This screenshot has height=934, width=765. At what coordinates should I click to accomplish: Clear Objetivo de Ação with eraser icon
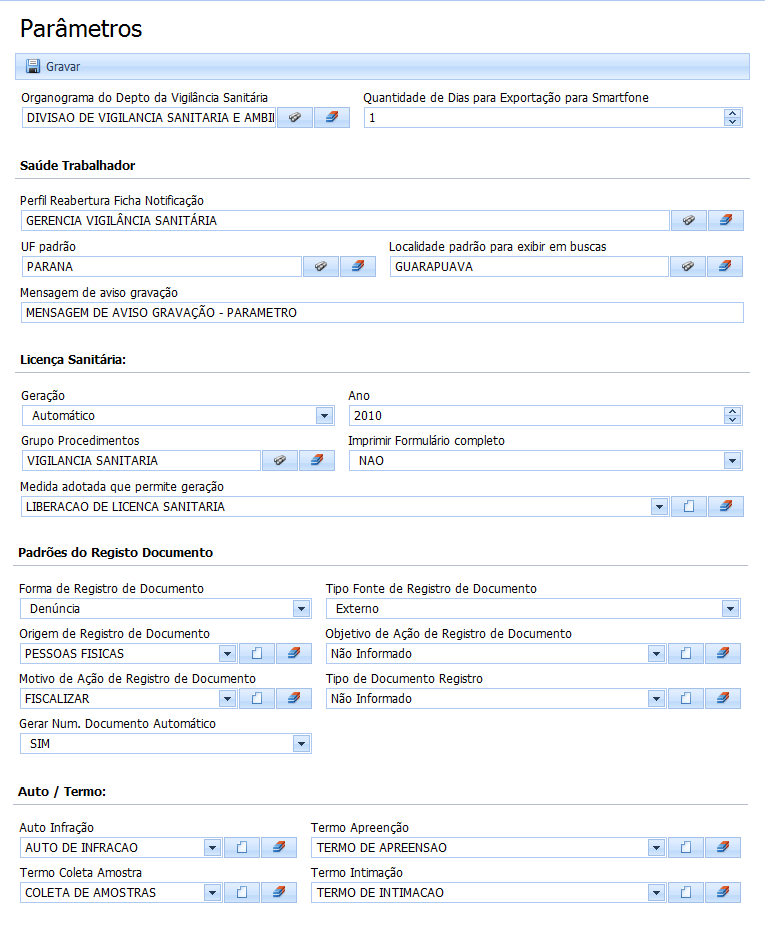click(723, 653)
